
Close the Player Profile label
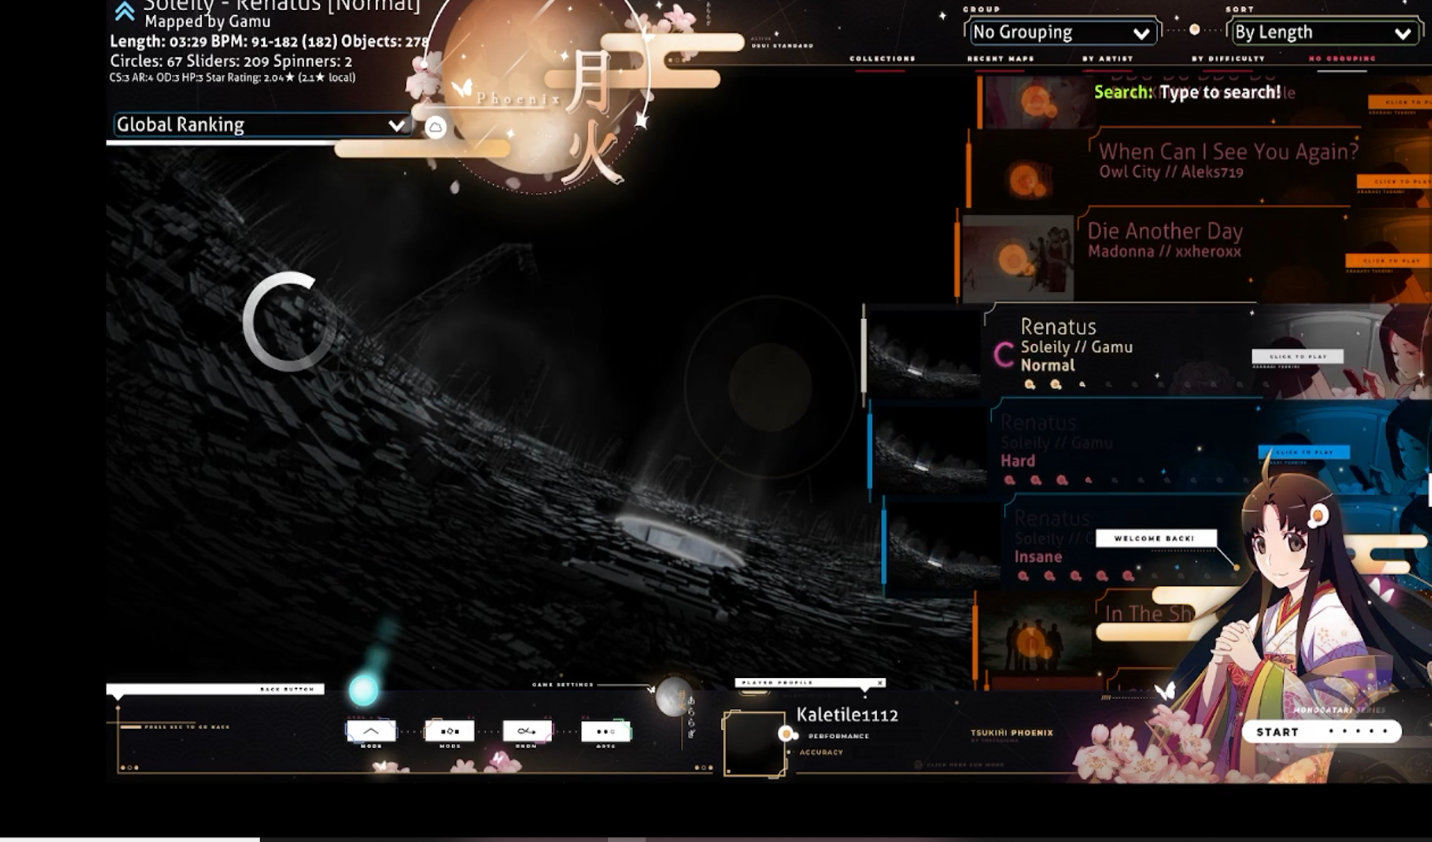click(x=880, y=683)
